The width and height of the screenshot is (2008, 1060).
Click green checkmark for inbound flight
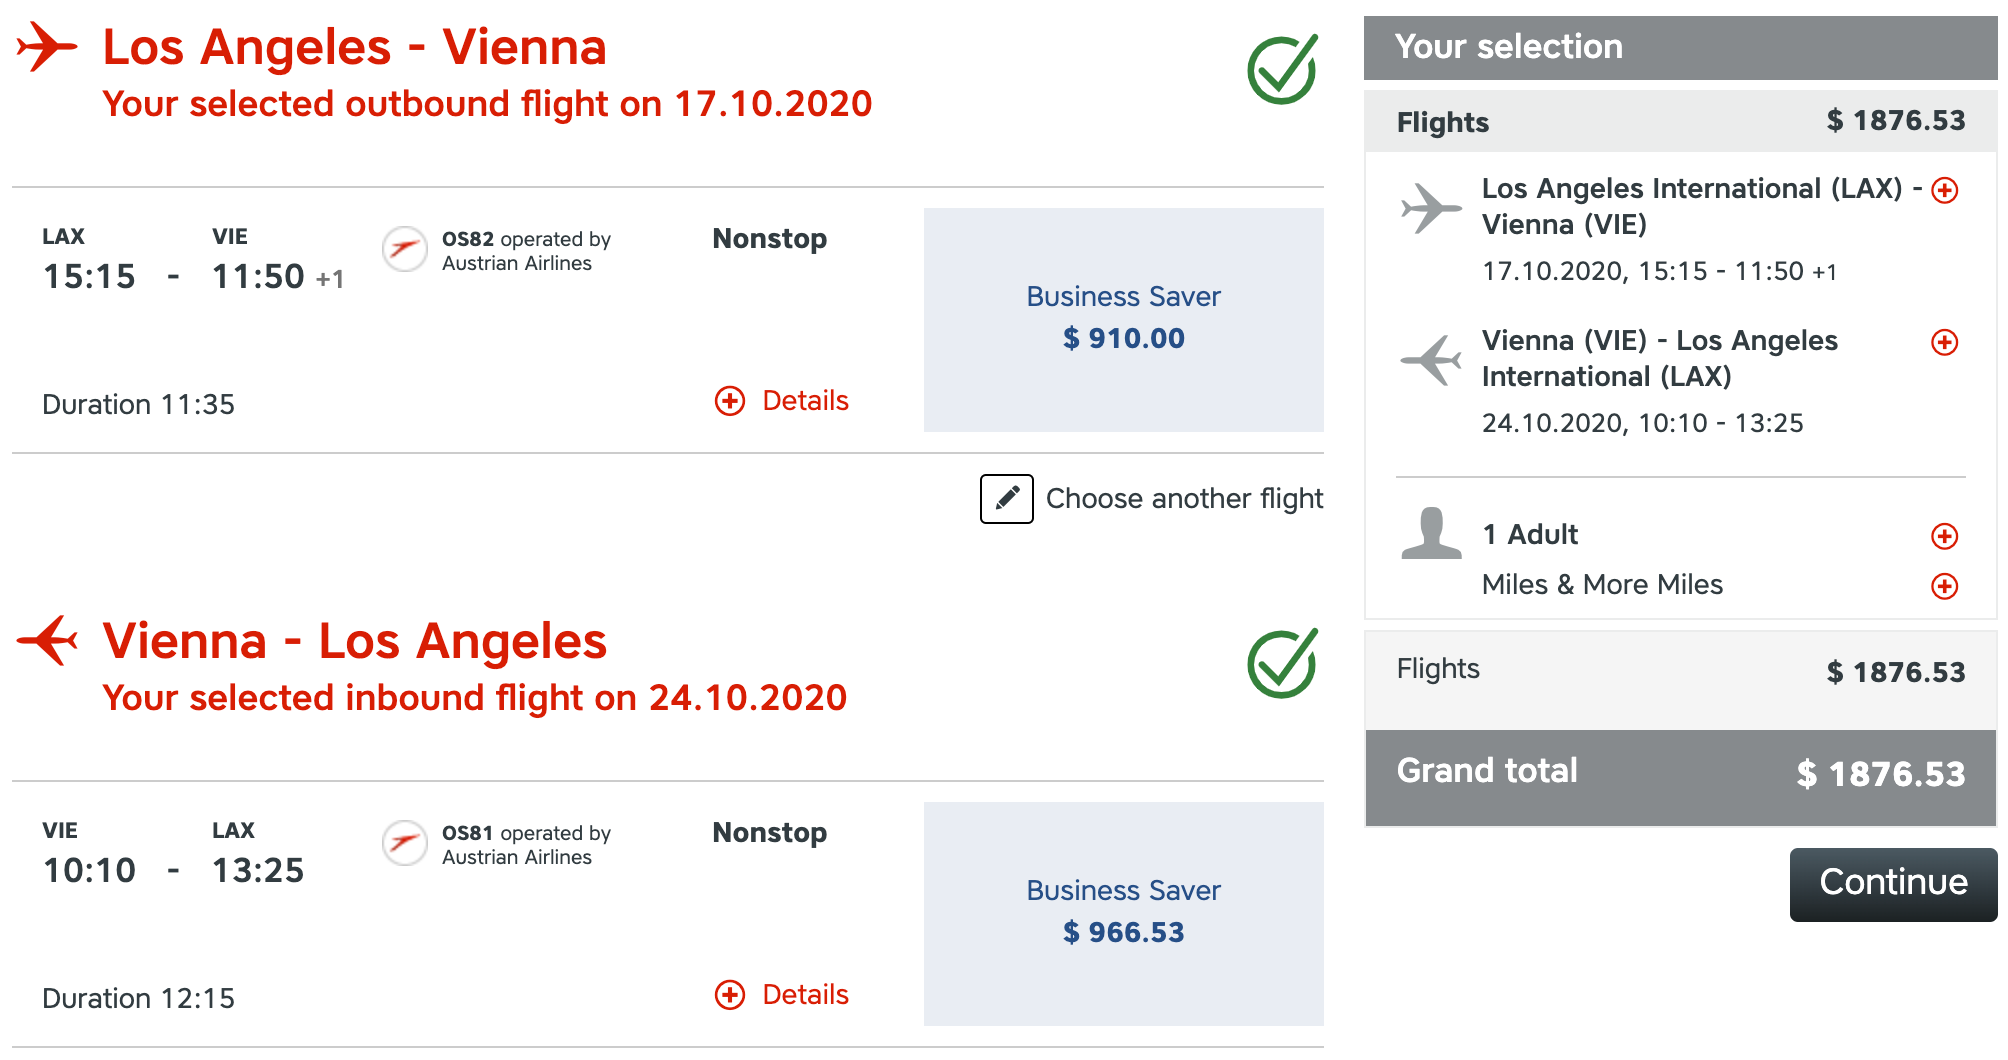(1281, 663)
